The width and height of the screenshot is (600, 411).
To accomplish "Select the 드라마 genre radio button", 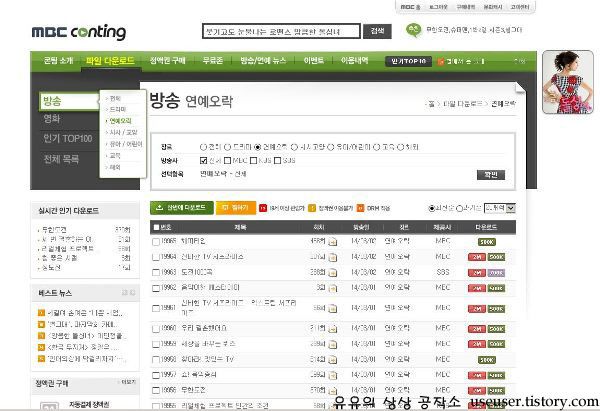I will pos(227,147).
